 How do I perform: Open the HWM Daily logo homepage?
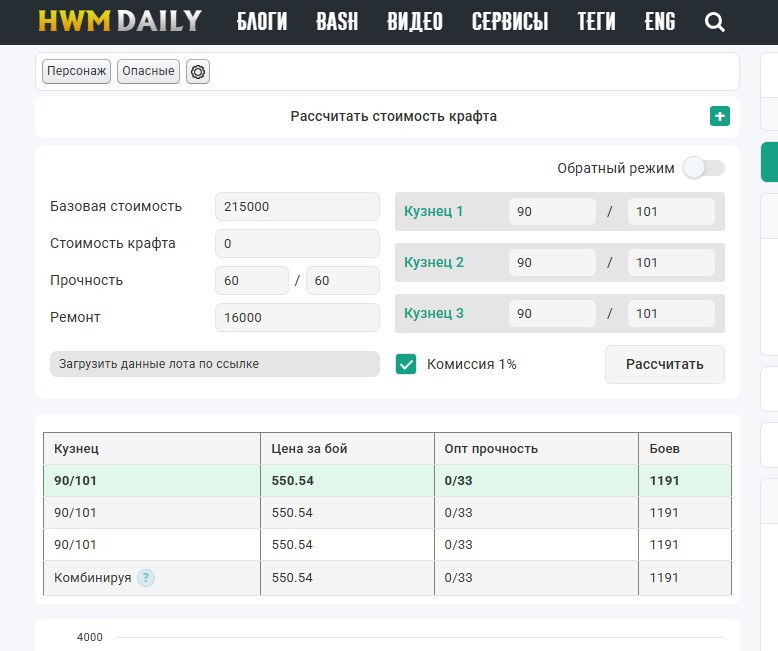tap(120, 21)
